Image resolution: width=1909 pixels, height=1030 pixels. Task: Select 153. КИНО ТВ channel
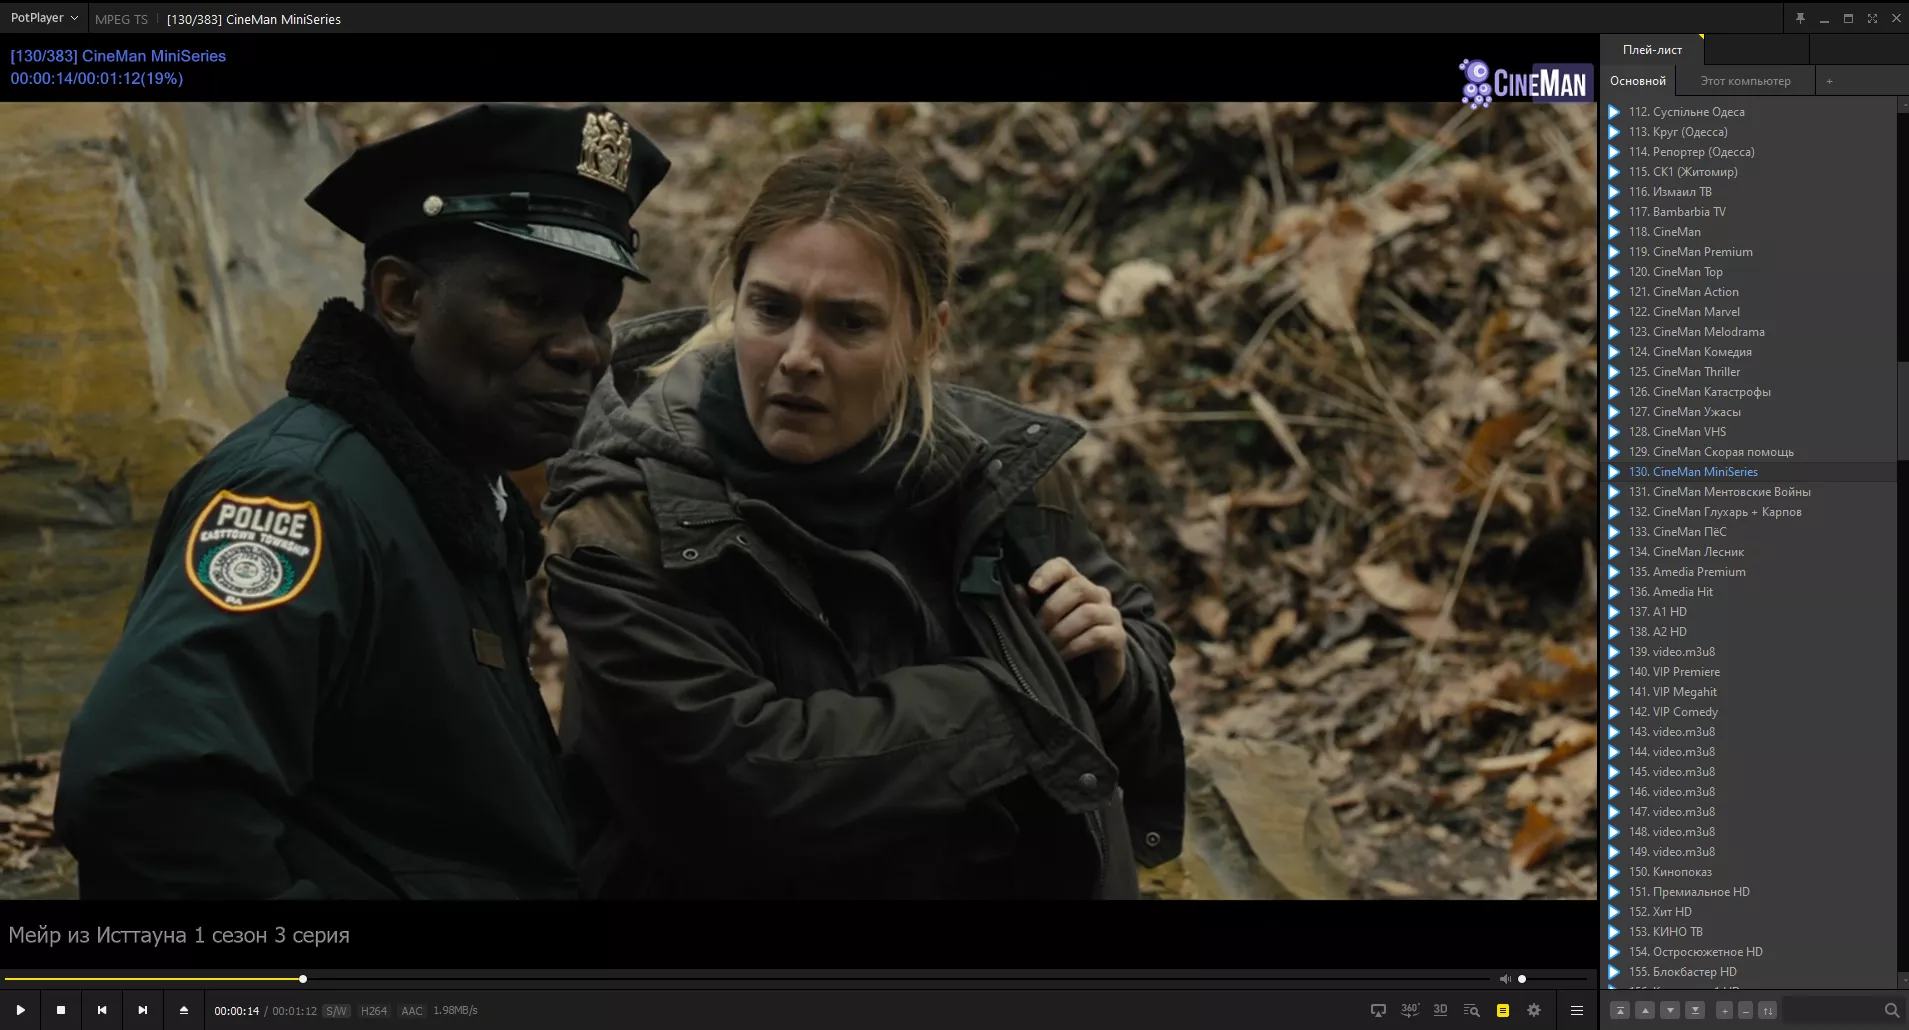pos(1748,932)
